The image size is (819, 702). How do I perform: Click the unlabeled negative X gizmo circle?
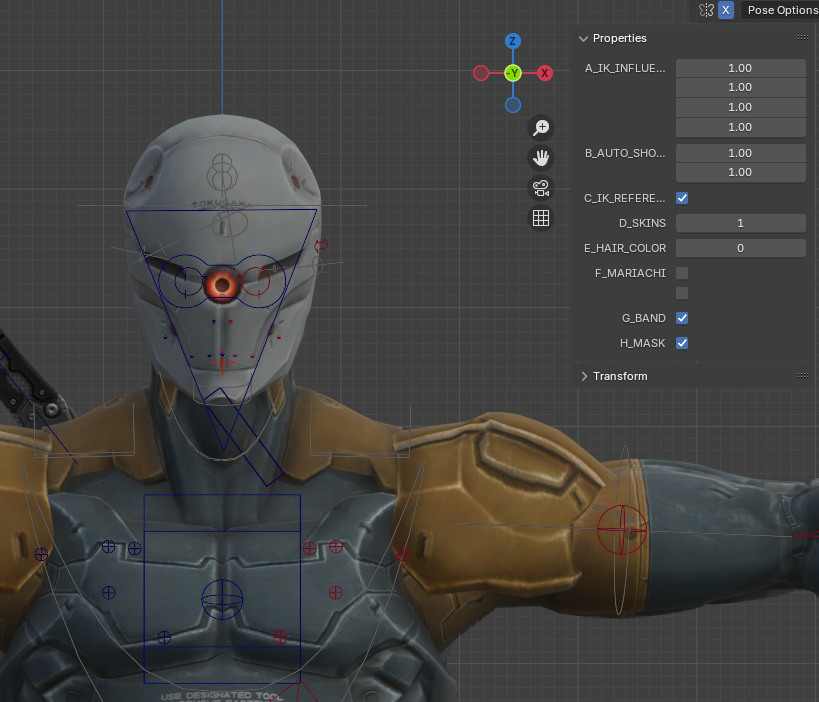[x=481, y=73]
